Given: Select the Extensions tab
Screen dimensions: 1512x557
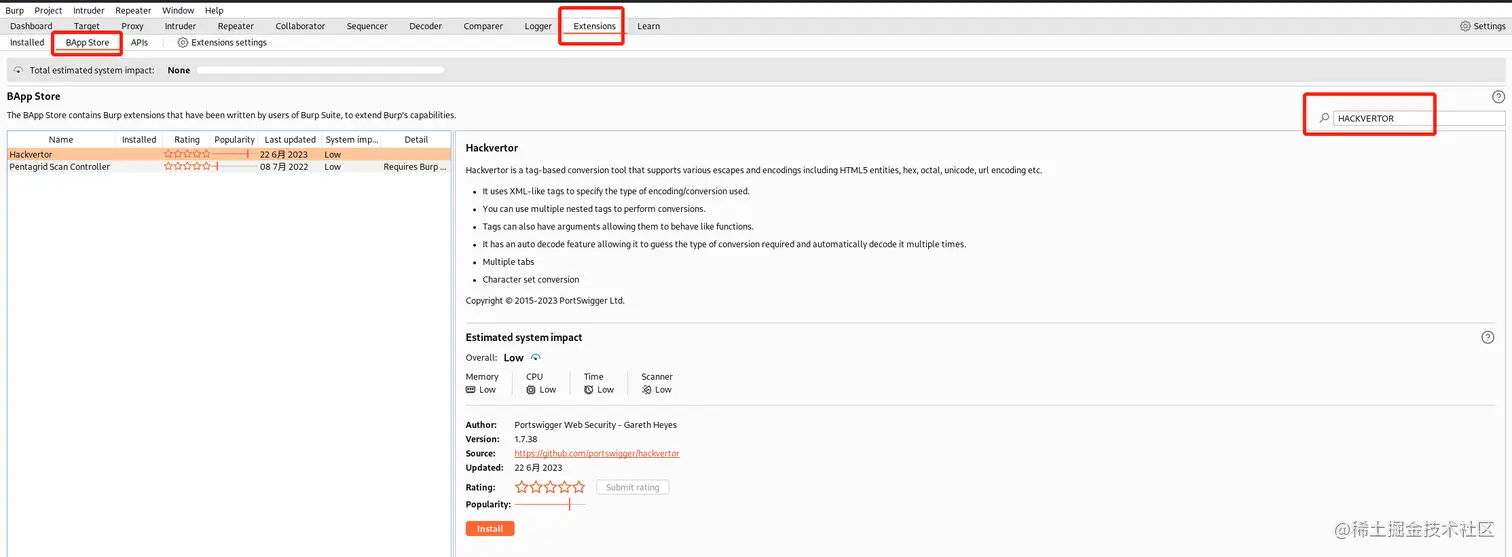Looking at the screenshot, I should click(594, 26).
